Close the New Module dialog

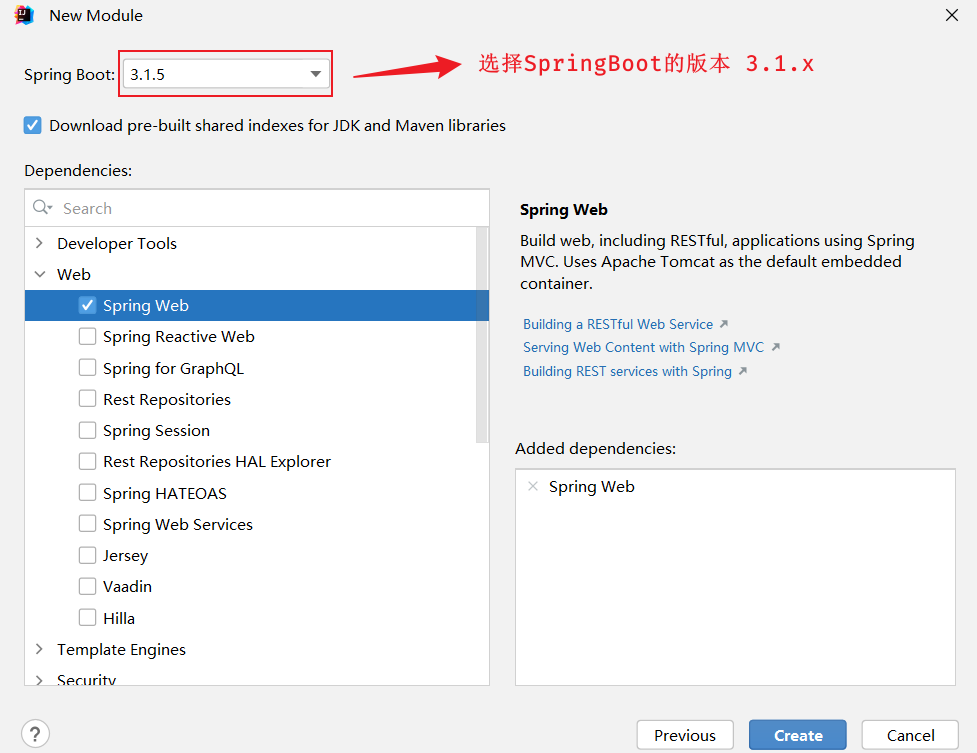pos(951,15)
